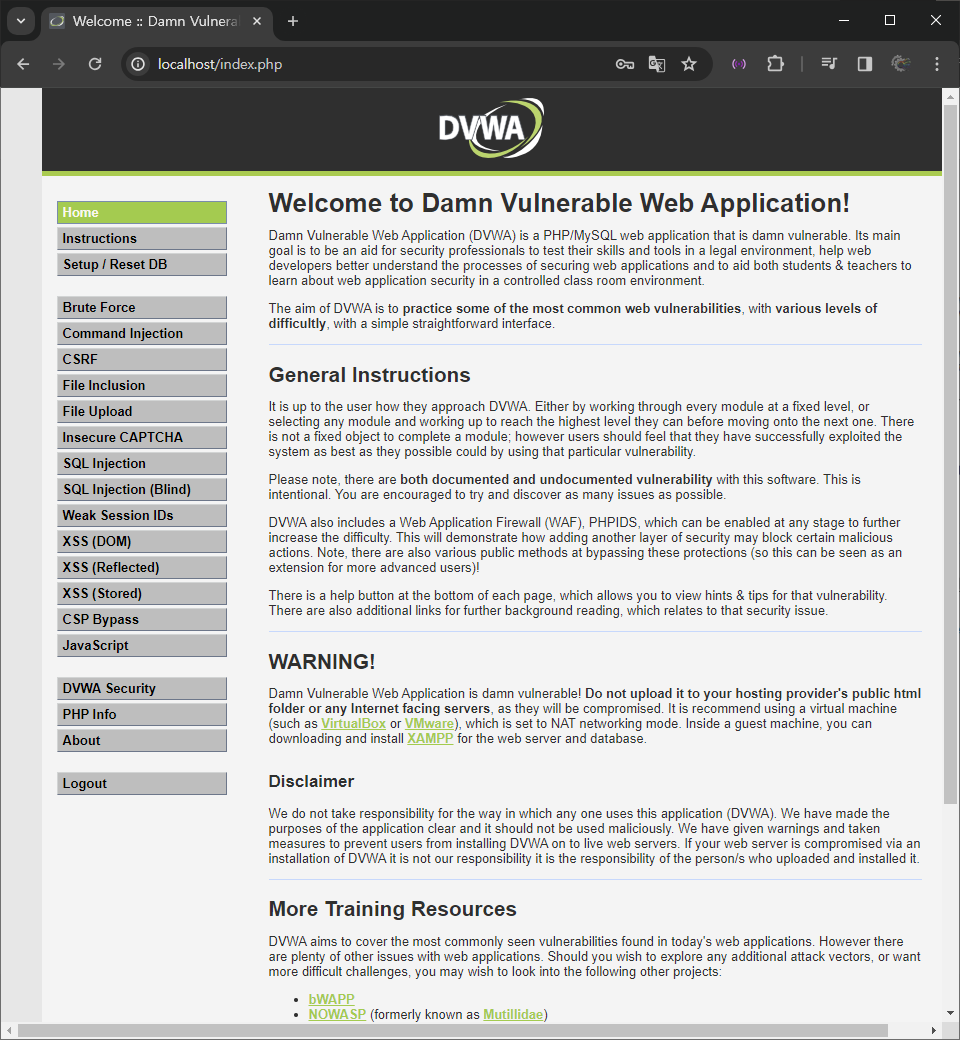Open the Command Injection module
The height and width of the screenshot is (1040, 960).
pos(142,333)
